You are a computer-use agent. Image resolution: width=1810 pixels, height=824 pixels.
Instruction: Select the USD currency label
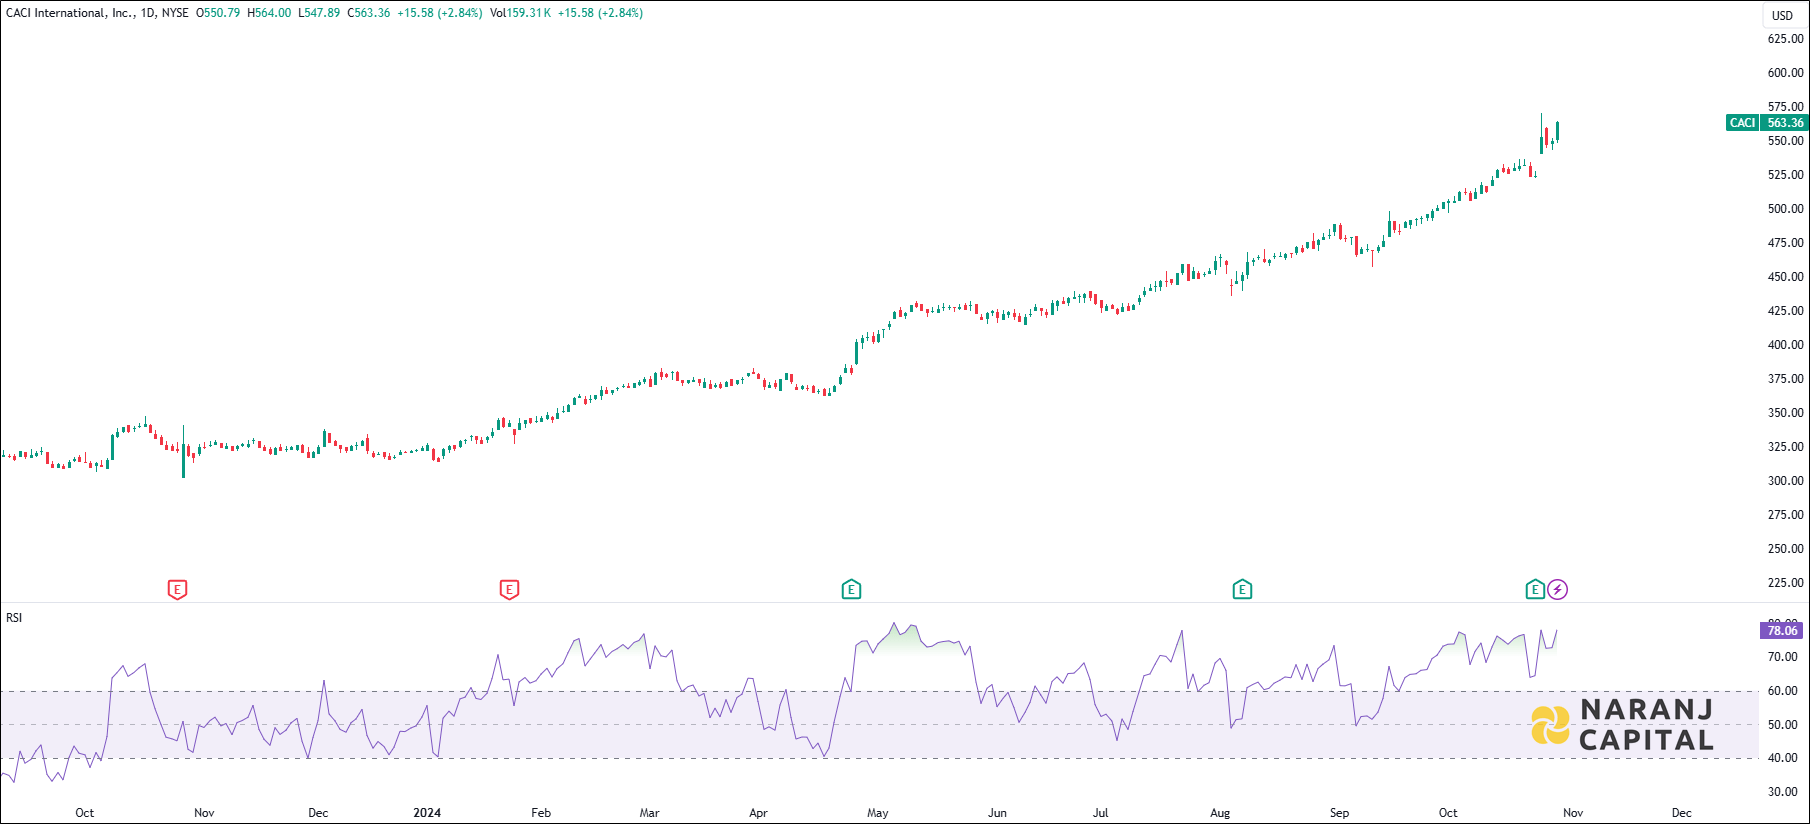pyautogui.click(x=1782, y=15)
